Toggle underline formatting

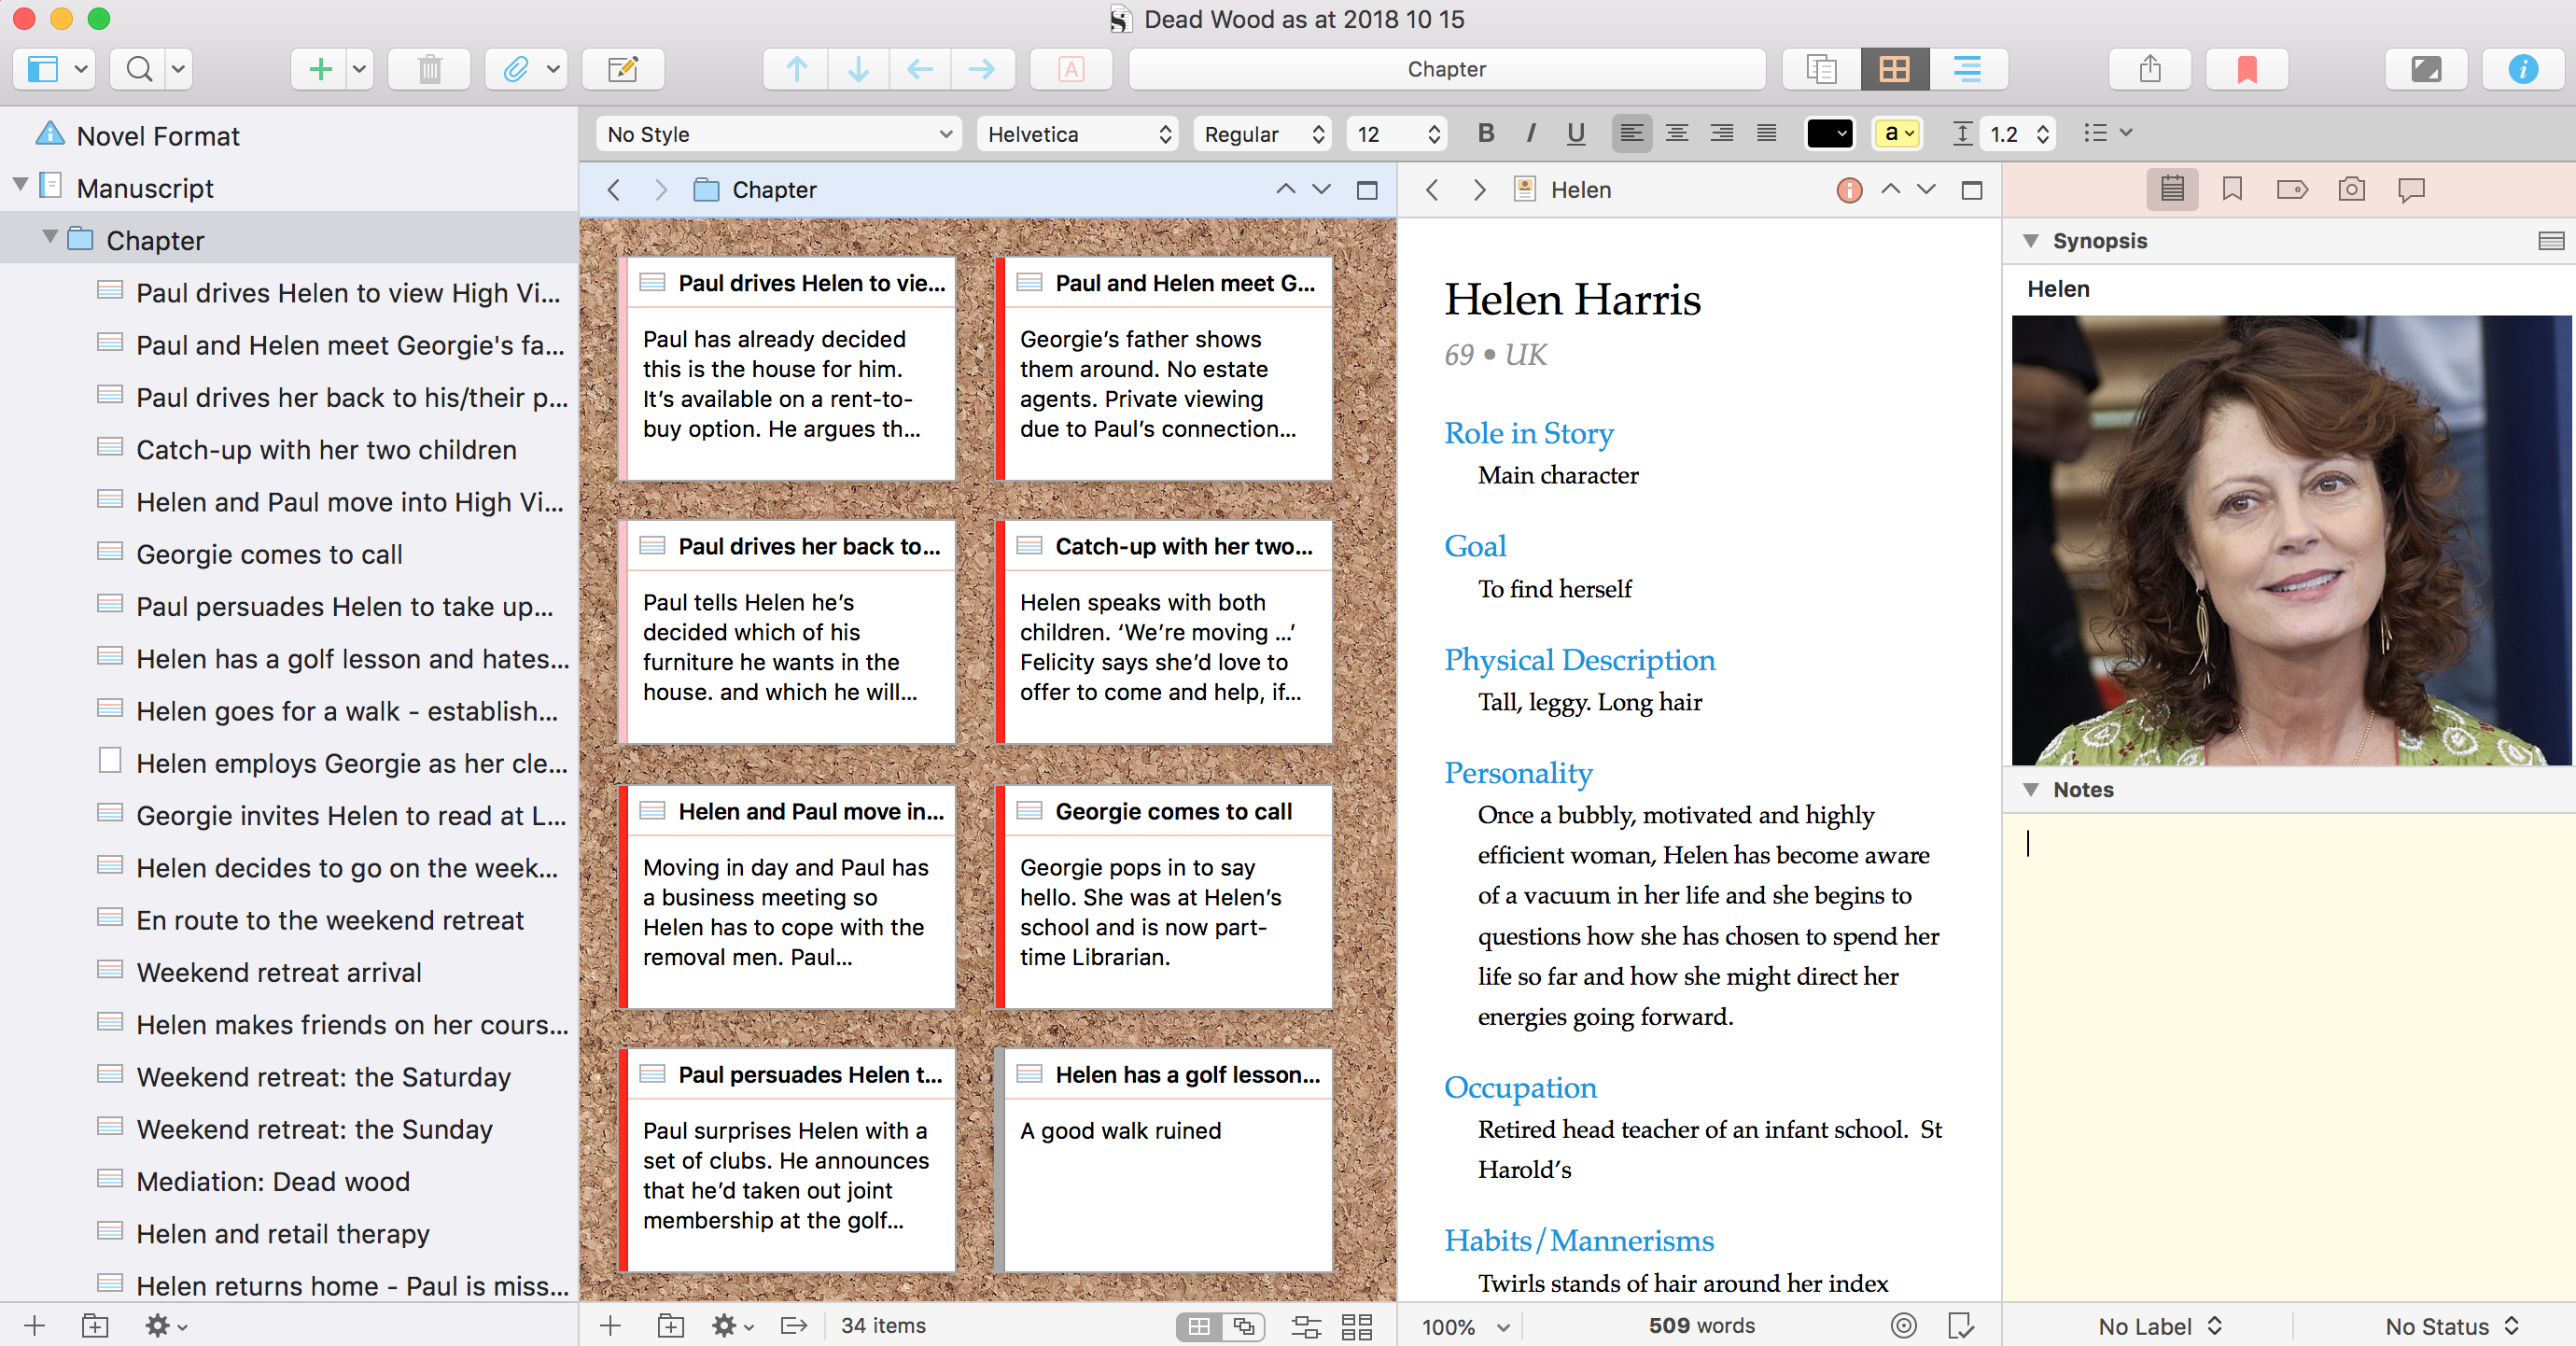click(1576, 133)
